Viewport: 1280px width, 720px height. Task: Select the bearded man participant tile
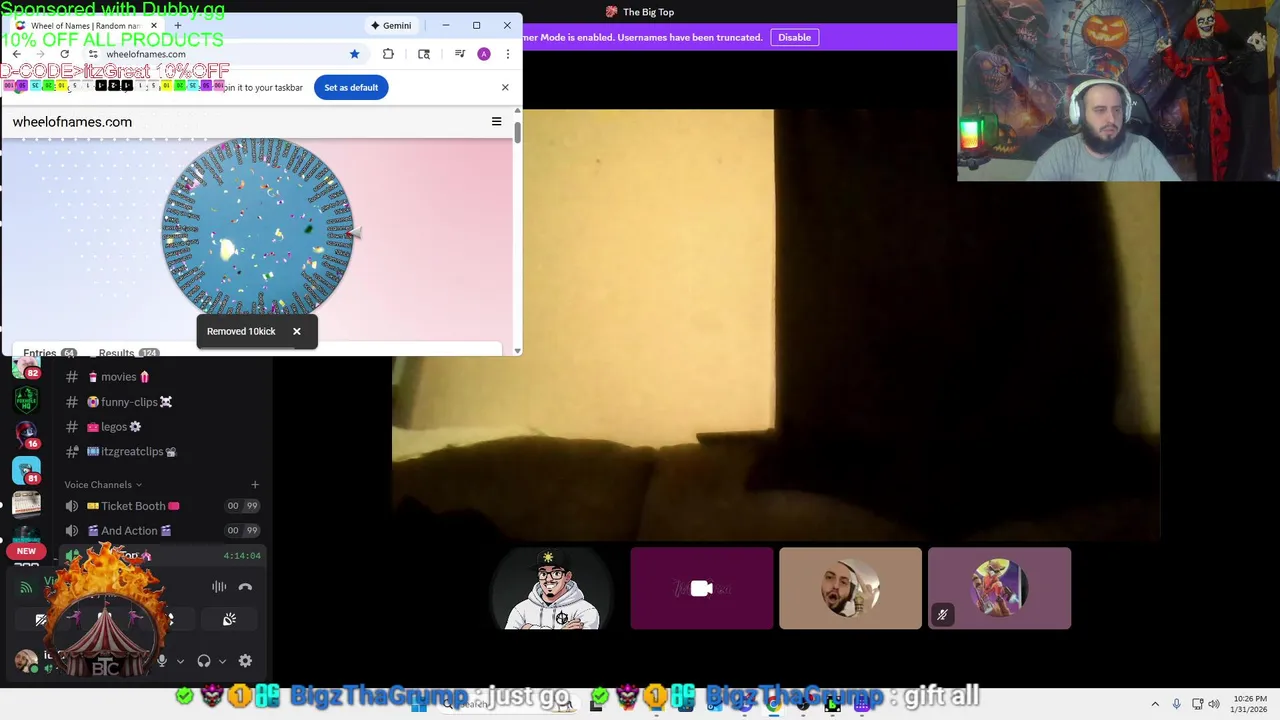pos(850,588)
